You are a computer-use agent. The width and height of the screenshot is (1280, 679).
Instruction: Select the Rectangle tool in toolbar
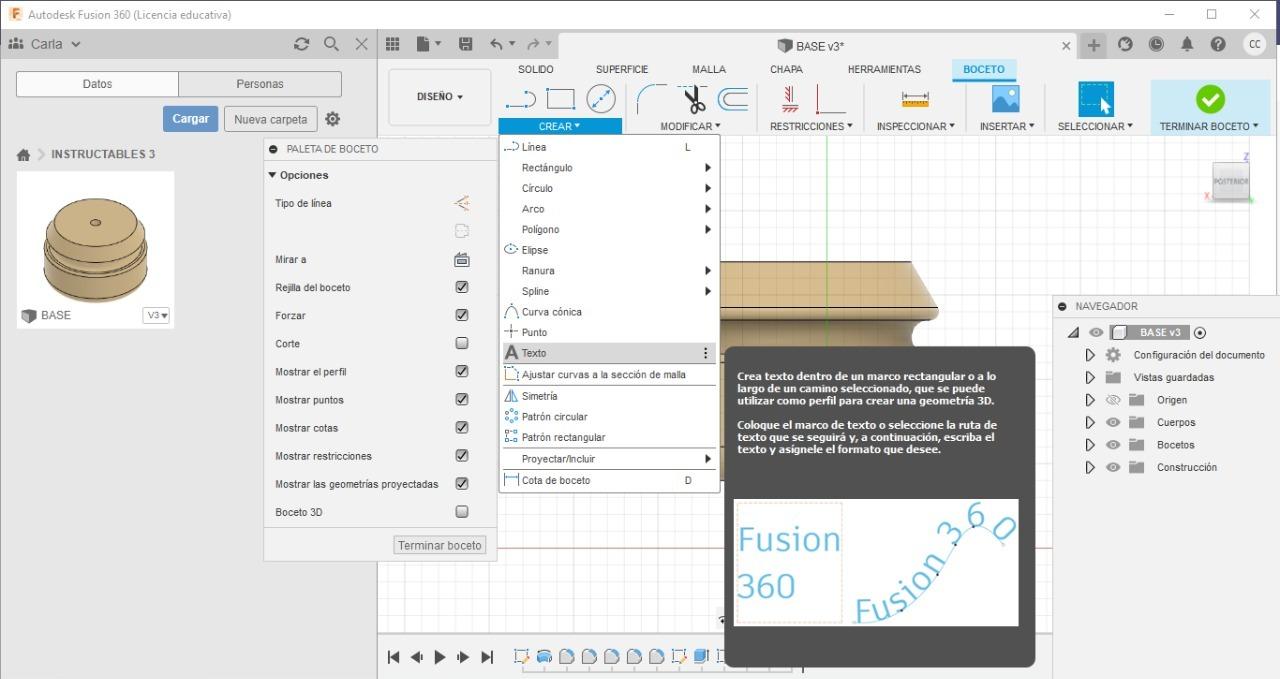click(x=560, y=99)
